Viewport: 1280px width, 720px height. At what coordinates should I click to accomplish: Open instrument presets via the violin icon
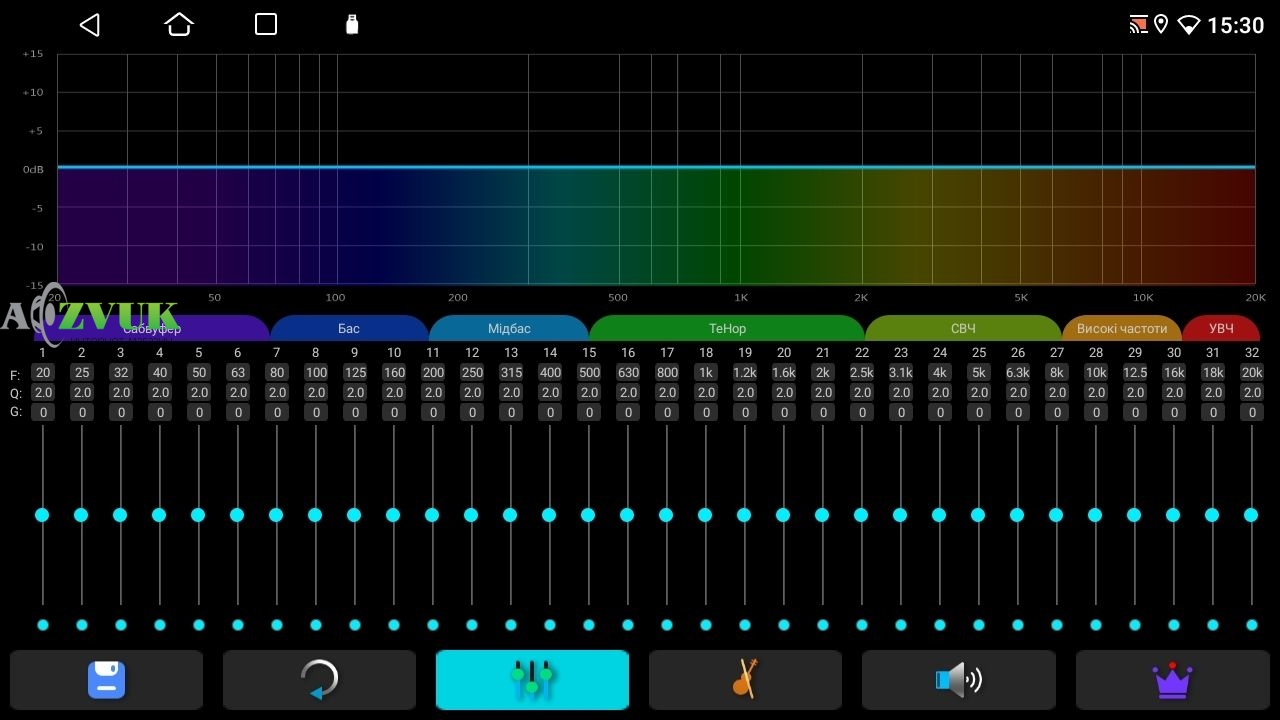[745, 680]
